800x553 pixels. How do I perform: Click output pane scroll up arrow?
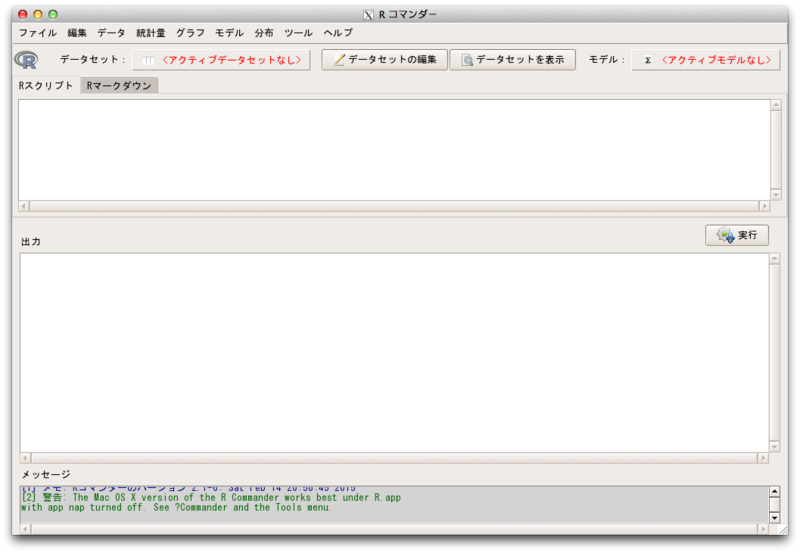(774, 259)
